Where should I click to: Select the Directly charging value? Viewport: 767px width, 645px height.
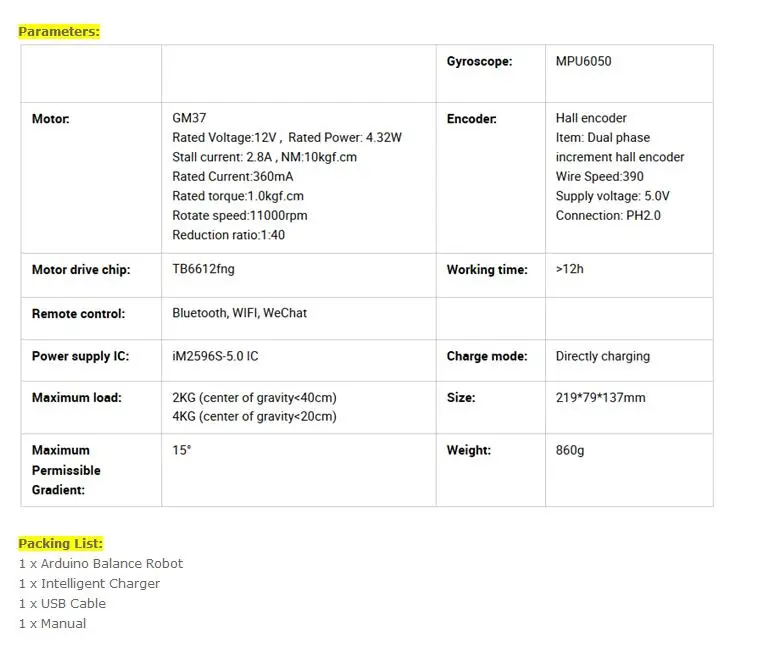(x=603, y=356)
